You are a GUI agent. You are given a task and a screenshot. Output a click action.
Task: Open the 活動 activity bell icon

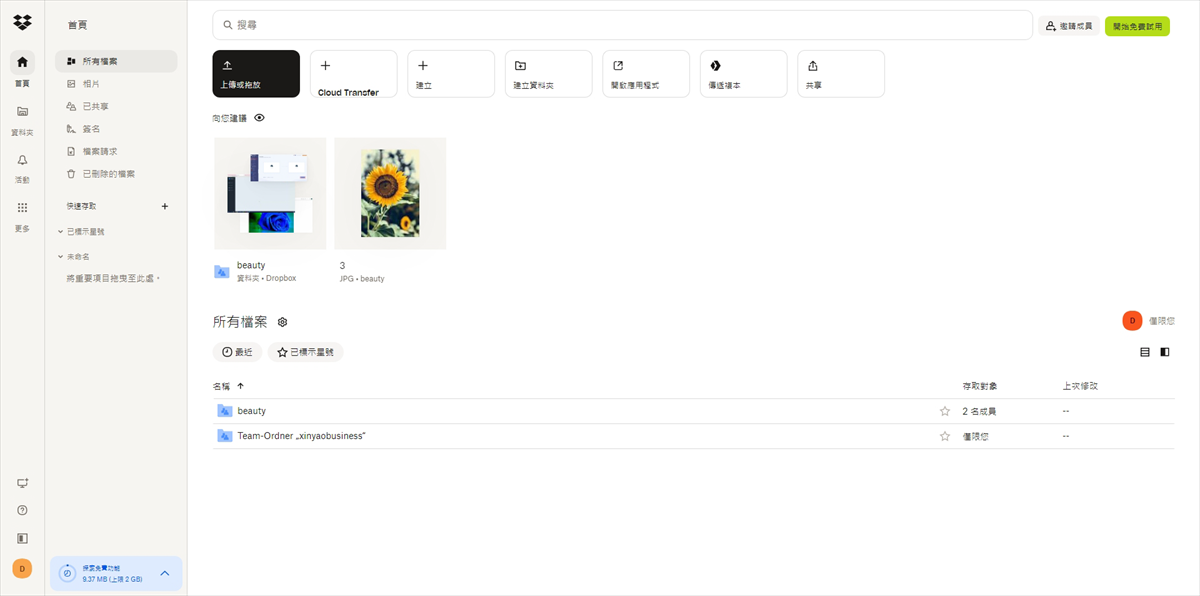[22, 159]
